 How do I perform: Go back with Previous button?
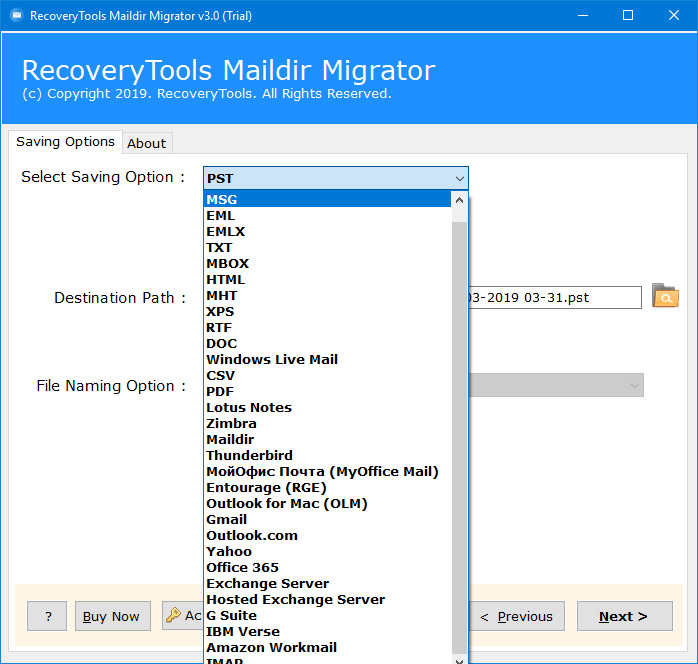(x=516, y=616)
